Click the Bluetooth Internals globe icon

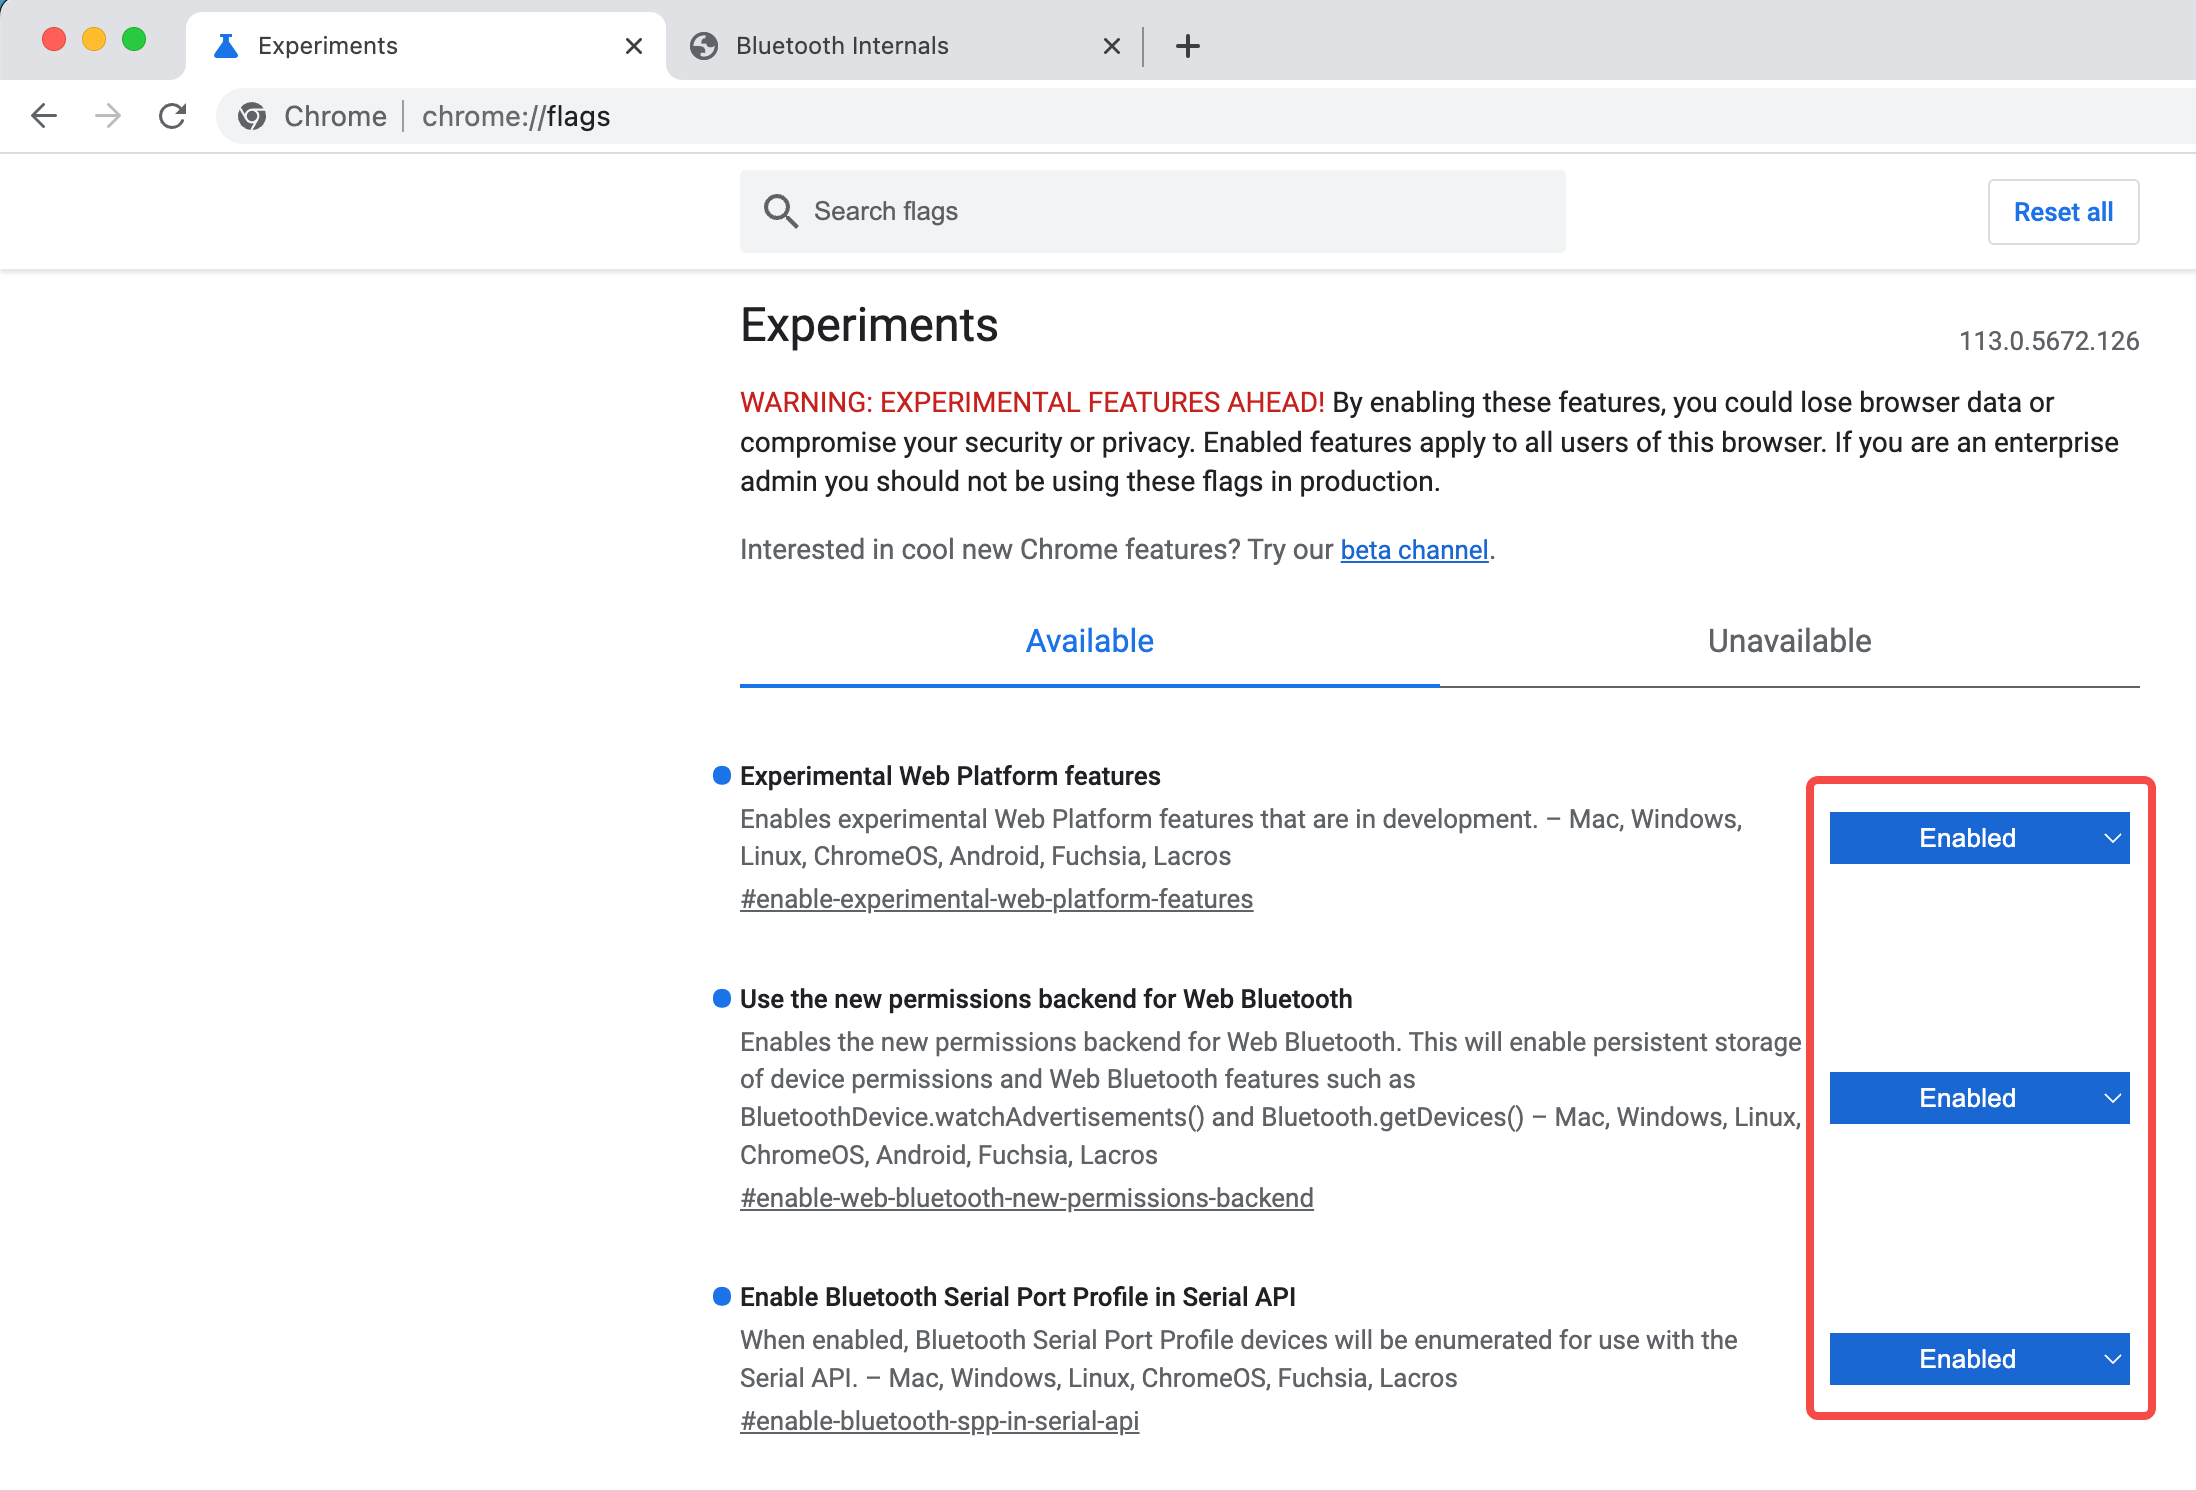click(704, 46)
